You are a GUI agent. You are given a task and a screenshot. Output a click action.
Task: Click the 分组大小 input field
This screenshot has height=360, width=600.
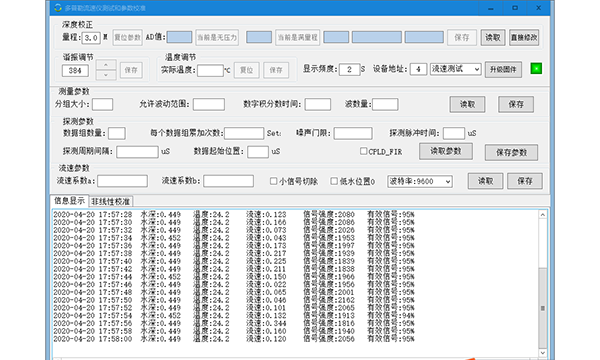coord(103,104)
